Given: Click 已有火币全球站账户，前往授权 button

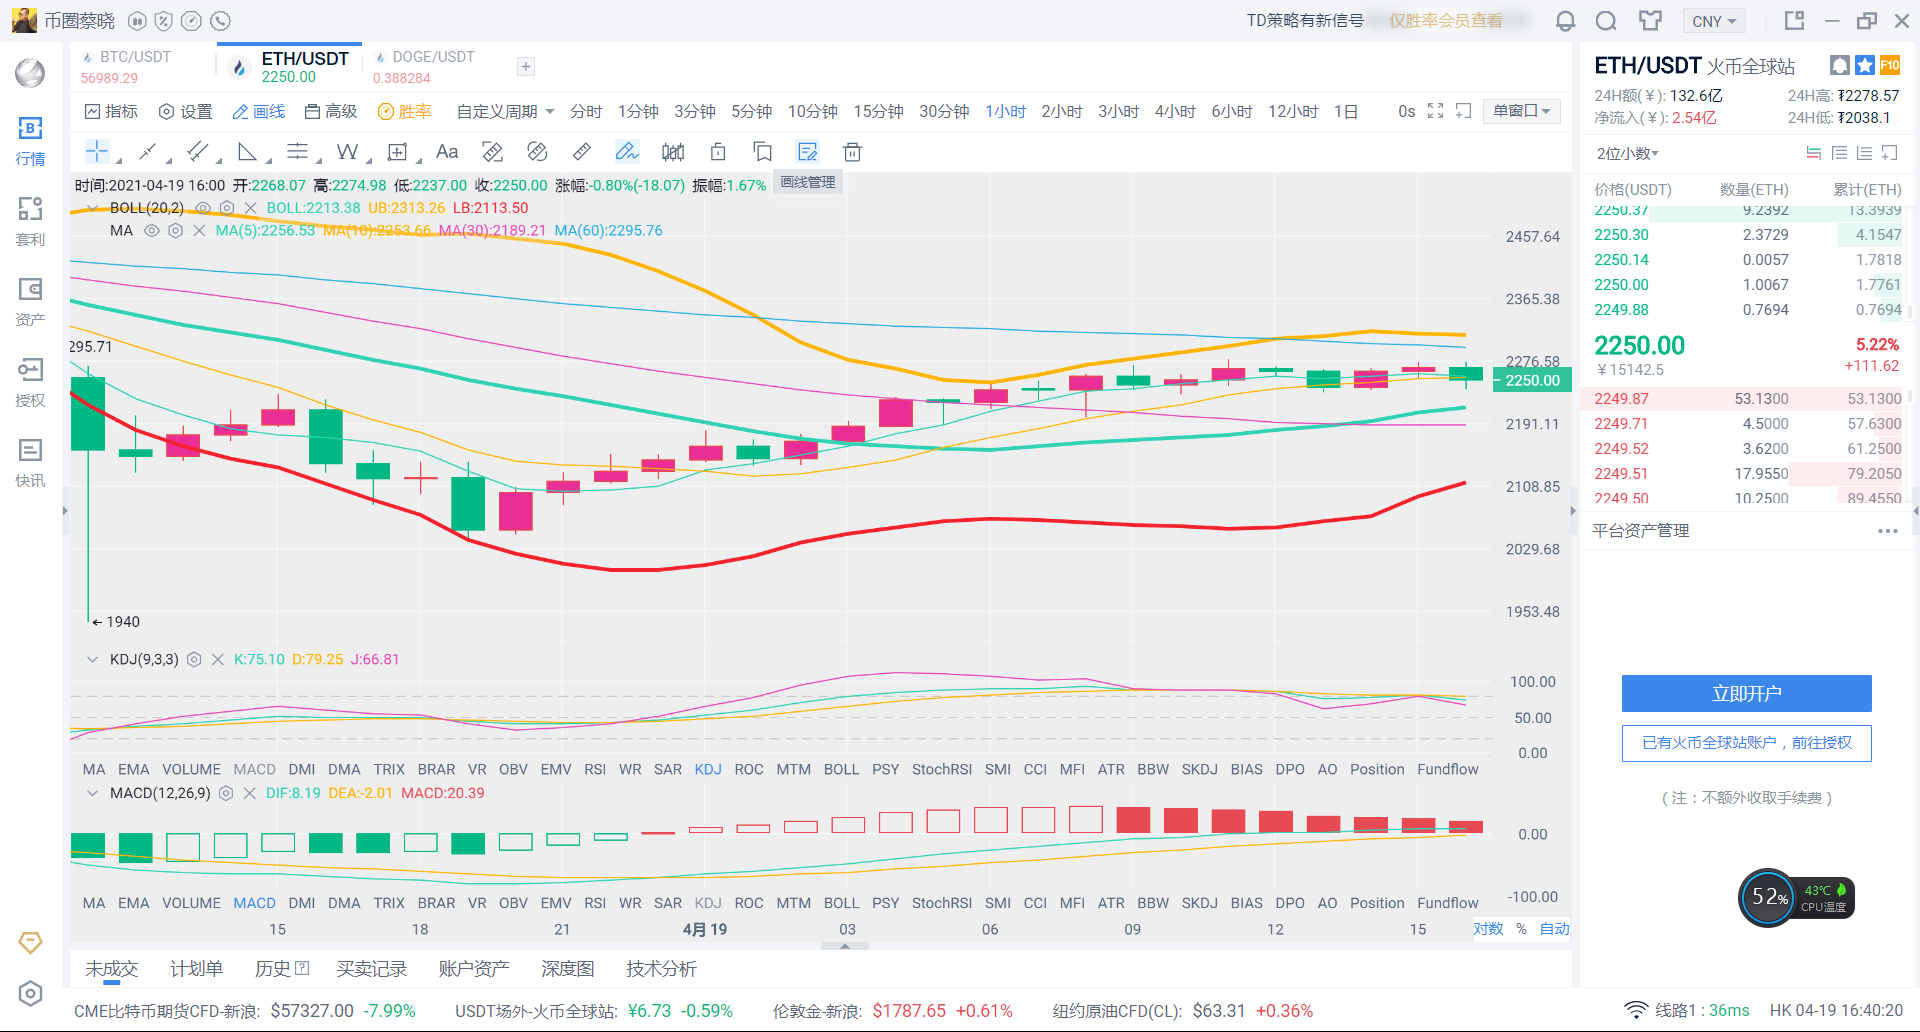Looking at the screenshot, I should tap(1746, 743).
